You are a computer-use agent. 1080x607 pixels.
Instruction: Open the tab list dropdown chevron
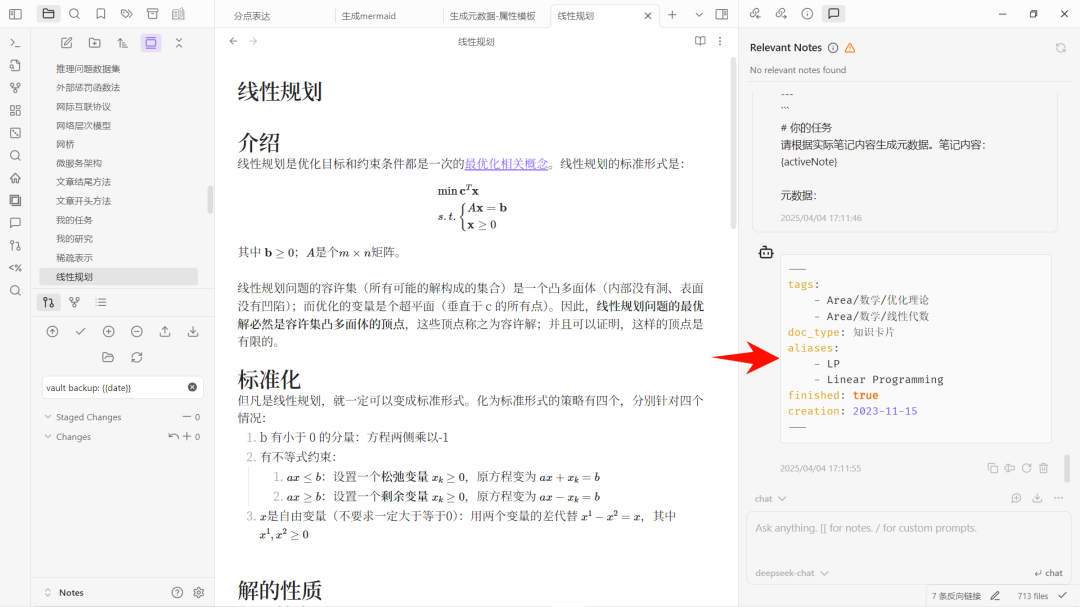point(699,14)
